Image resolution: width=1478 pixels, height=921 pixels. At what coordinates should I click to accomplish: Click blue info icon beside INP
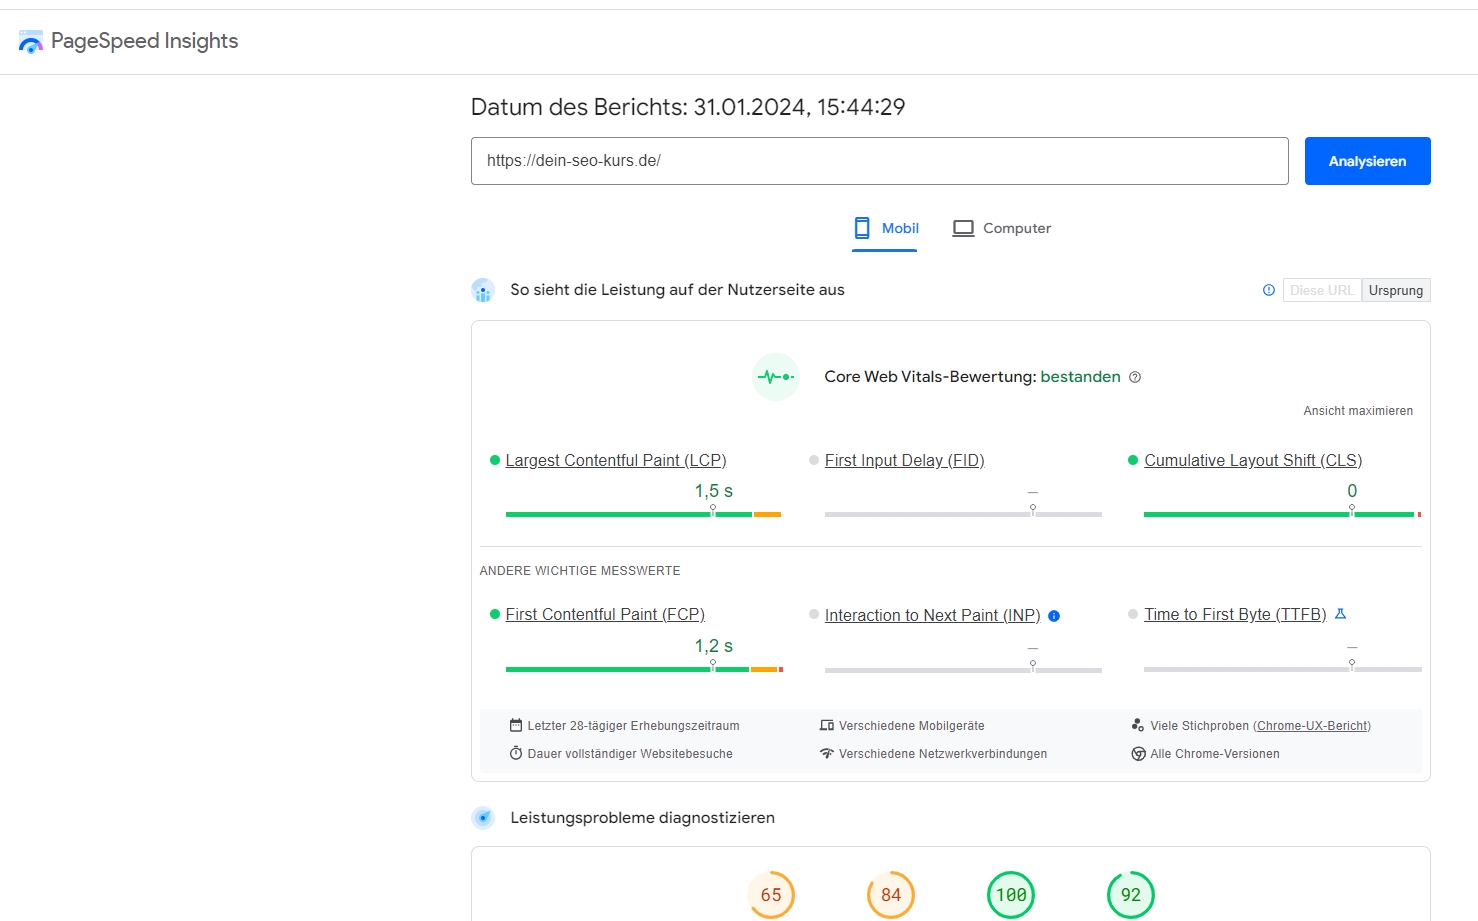tap(1054, 616)
